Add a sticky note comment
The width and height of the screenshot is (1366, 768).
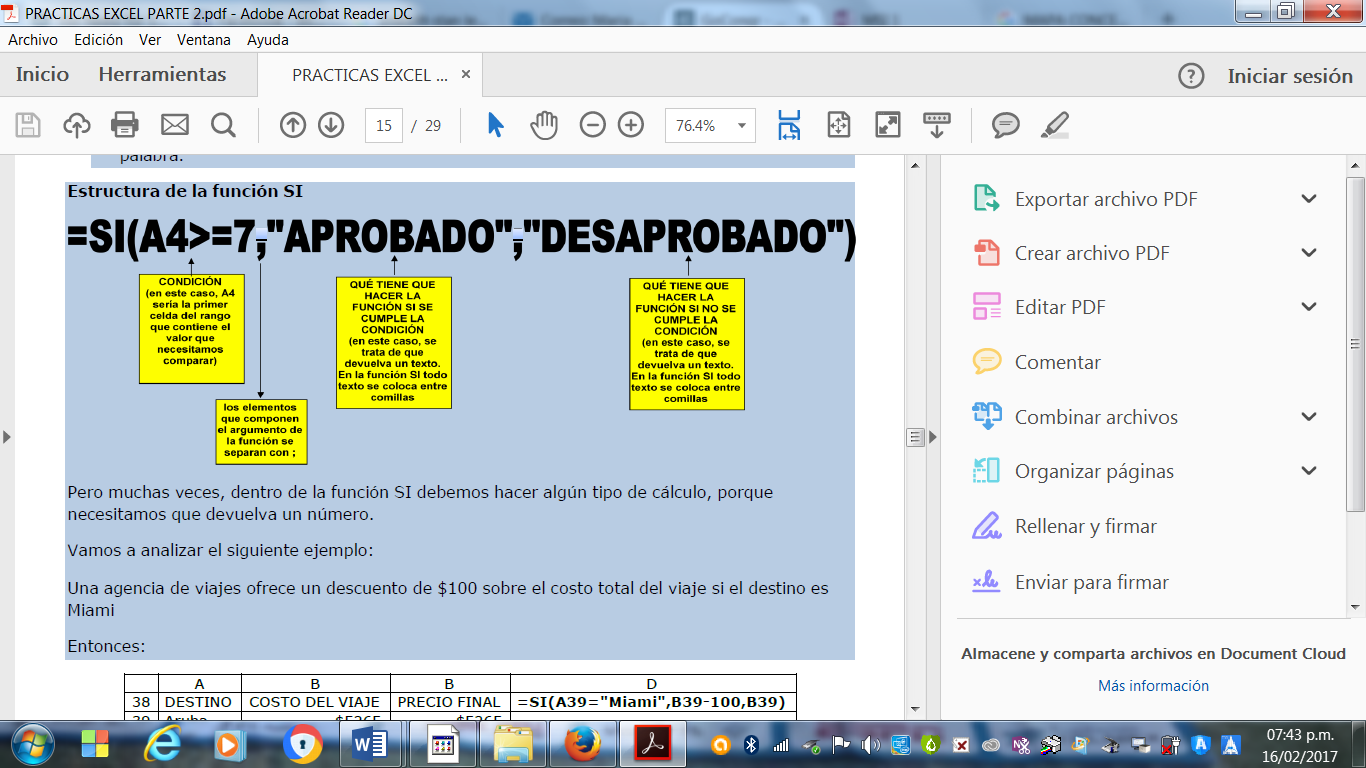1005,125
